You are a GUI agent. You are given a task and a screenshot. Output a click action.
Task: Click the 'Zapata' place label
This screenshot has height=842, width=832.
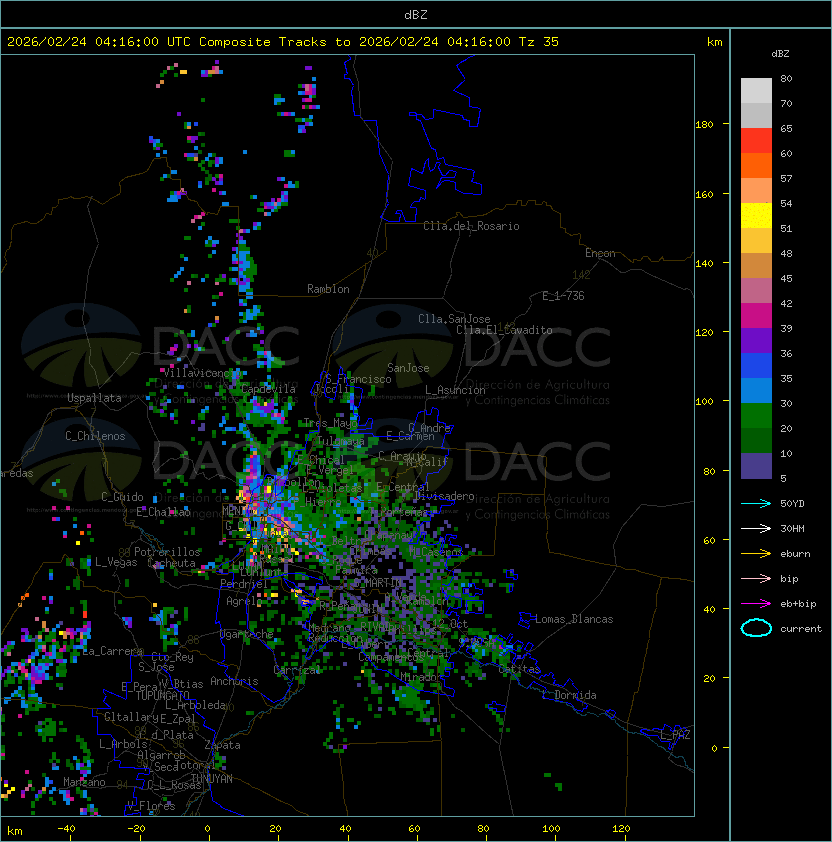point(222,745)
